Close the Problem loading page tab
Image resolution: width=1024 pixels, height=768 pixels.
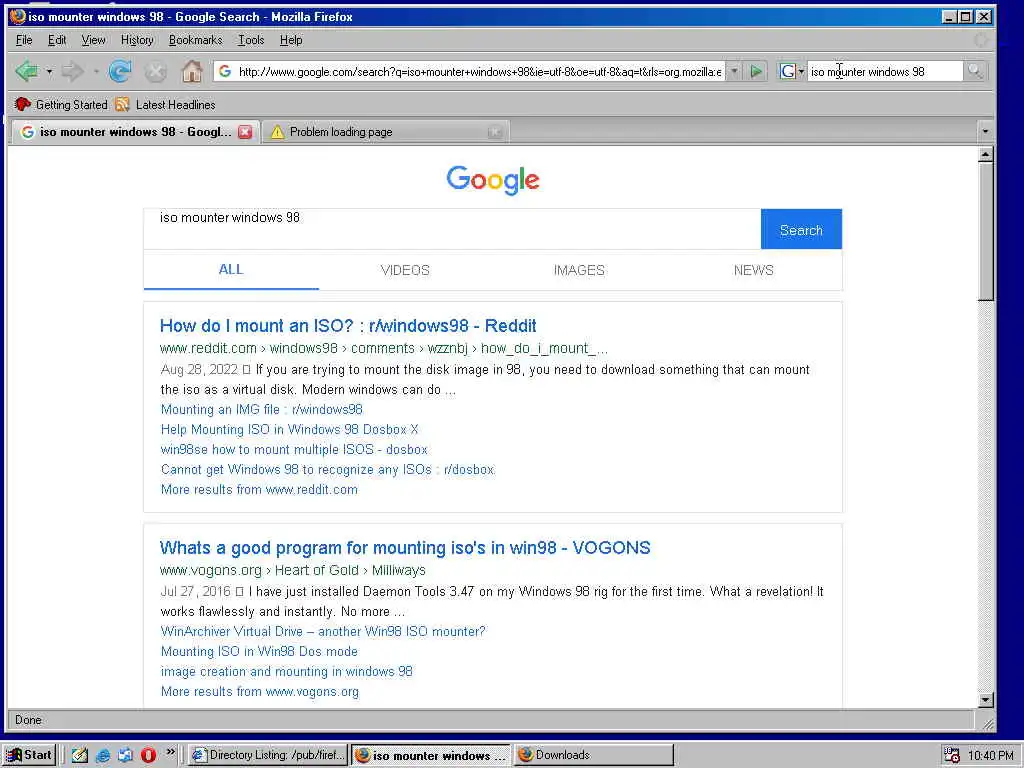coord(495,132)
